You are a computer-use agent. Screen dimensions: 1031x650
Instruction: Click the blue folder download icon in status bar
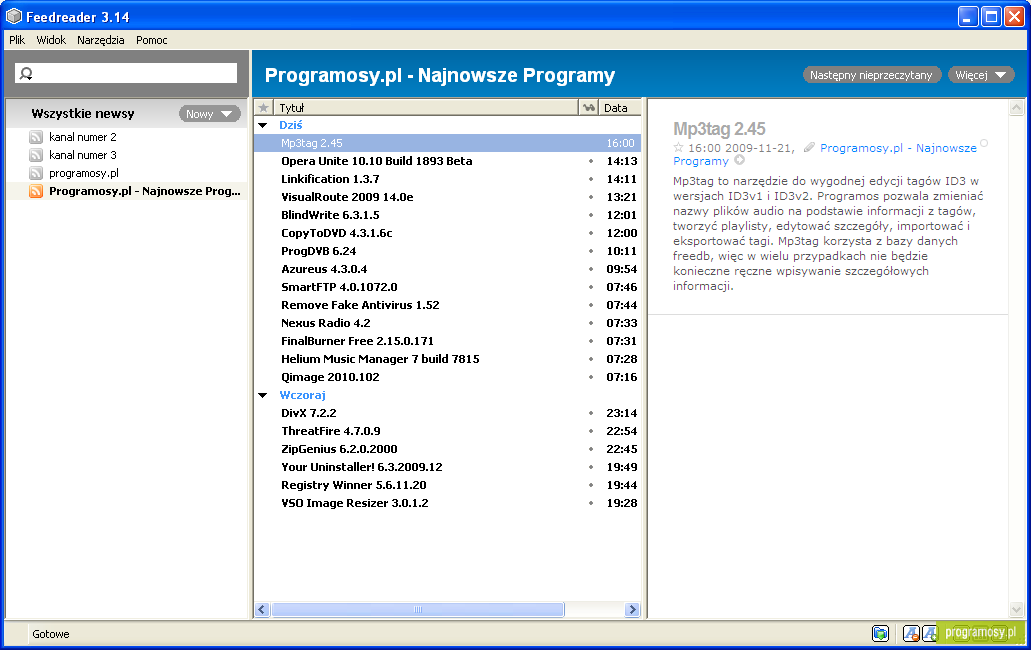point(880,634)
